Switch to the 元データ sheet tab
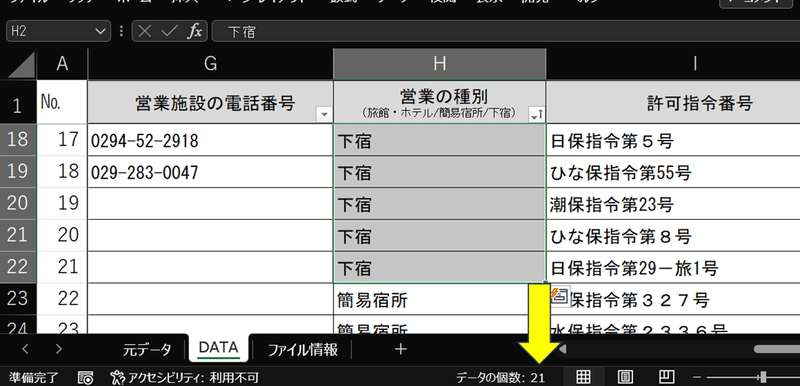Viewport: 800px width, 386px height. (147, 350)
